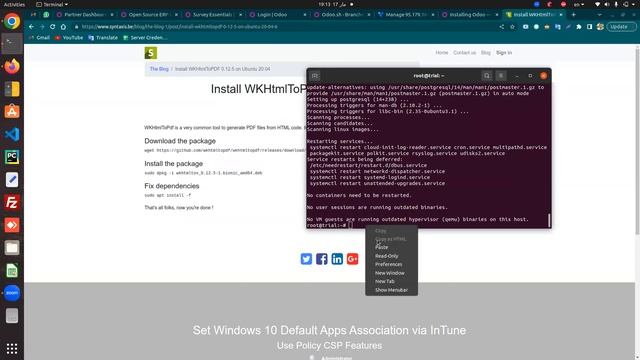Open Preferences from the context menu
Viewport: 640px width, 360px height.
click(389, 264)
